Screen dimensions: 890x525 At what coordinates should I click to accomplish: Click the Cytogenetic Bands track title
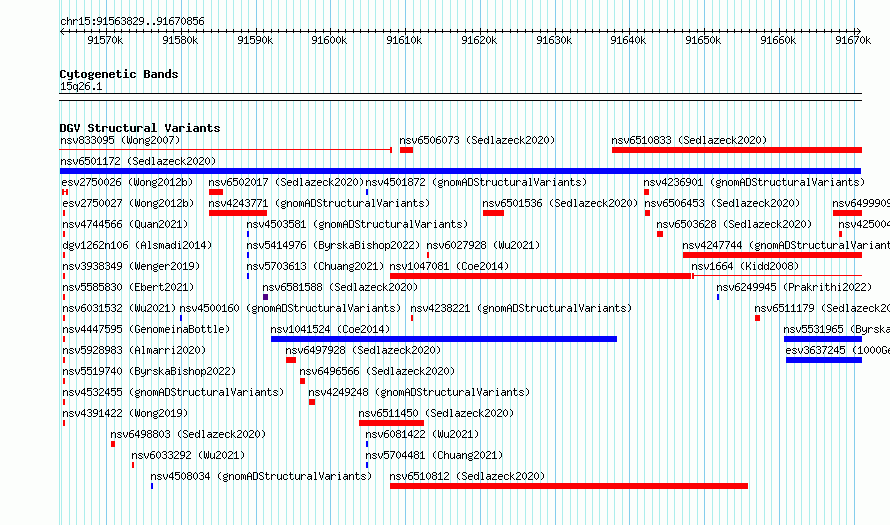coord(119,74)
